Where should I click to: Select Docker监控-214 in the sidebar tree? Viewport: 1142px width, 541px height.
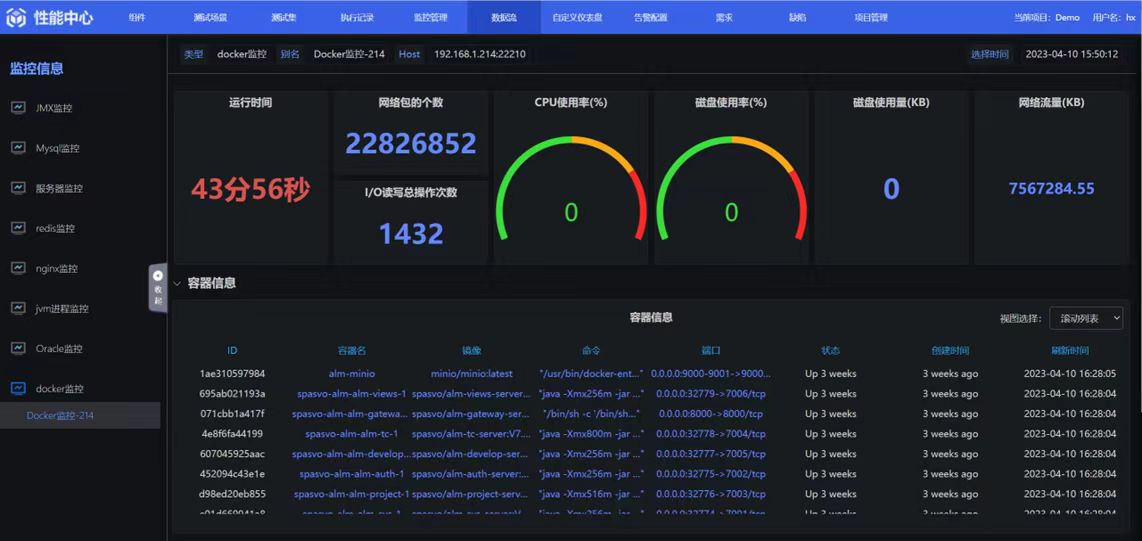coord(60,416)
